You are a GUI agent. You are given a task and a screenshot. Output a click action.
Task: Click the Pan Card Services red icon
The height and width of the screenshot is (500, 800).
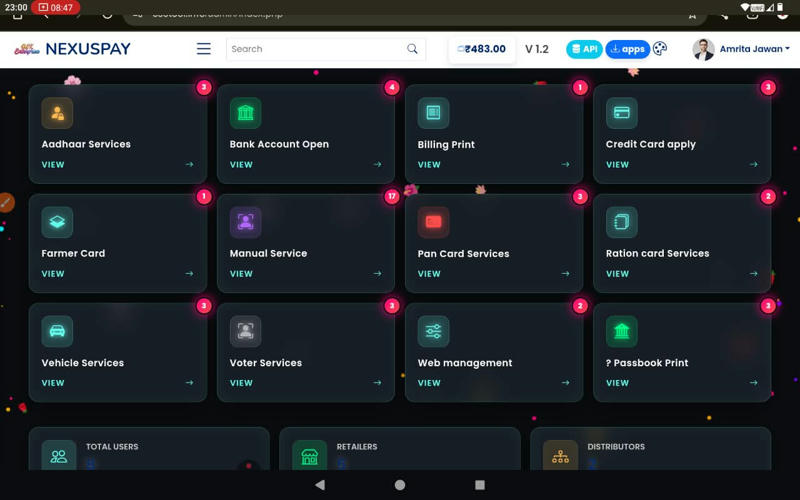[x=433, y=222]
